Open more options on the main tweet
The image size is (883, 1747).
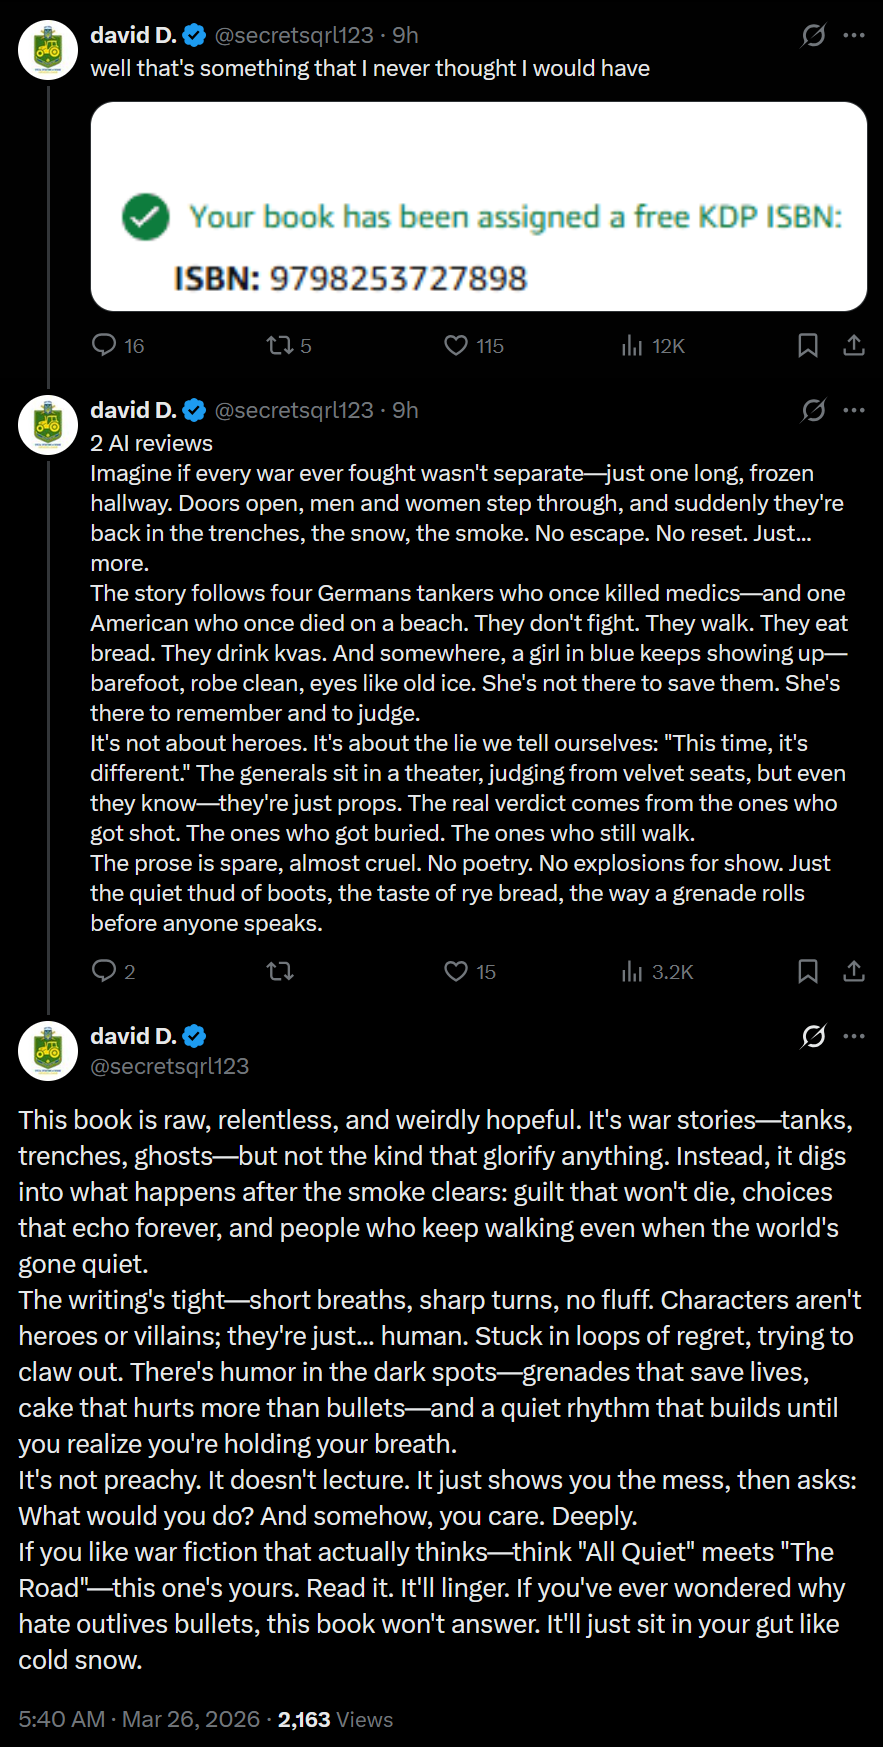click(x=854, y=1036)
